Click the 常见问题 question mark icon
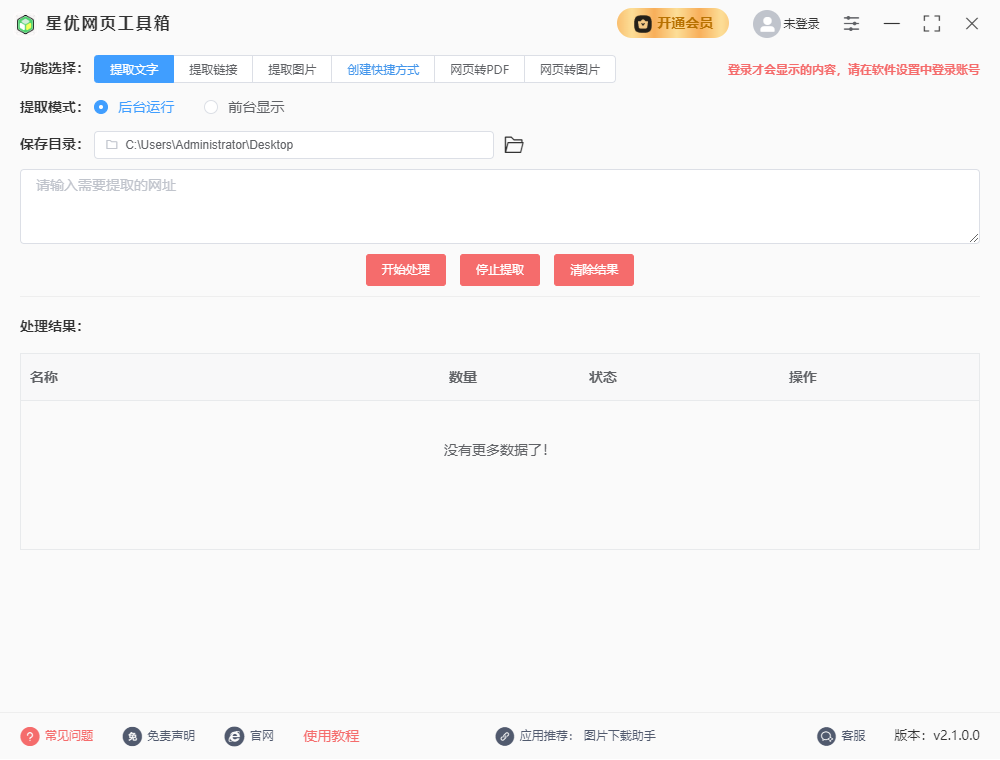 (x=31, y=735)
